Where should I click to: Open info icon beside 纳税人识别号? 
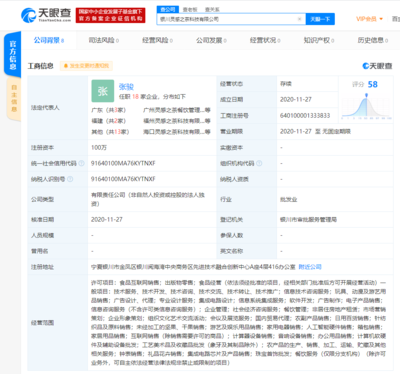coord(70,179)
